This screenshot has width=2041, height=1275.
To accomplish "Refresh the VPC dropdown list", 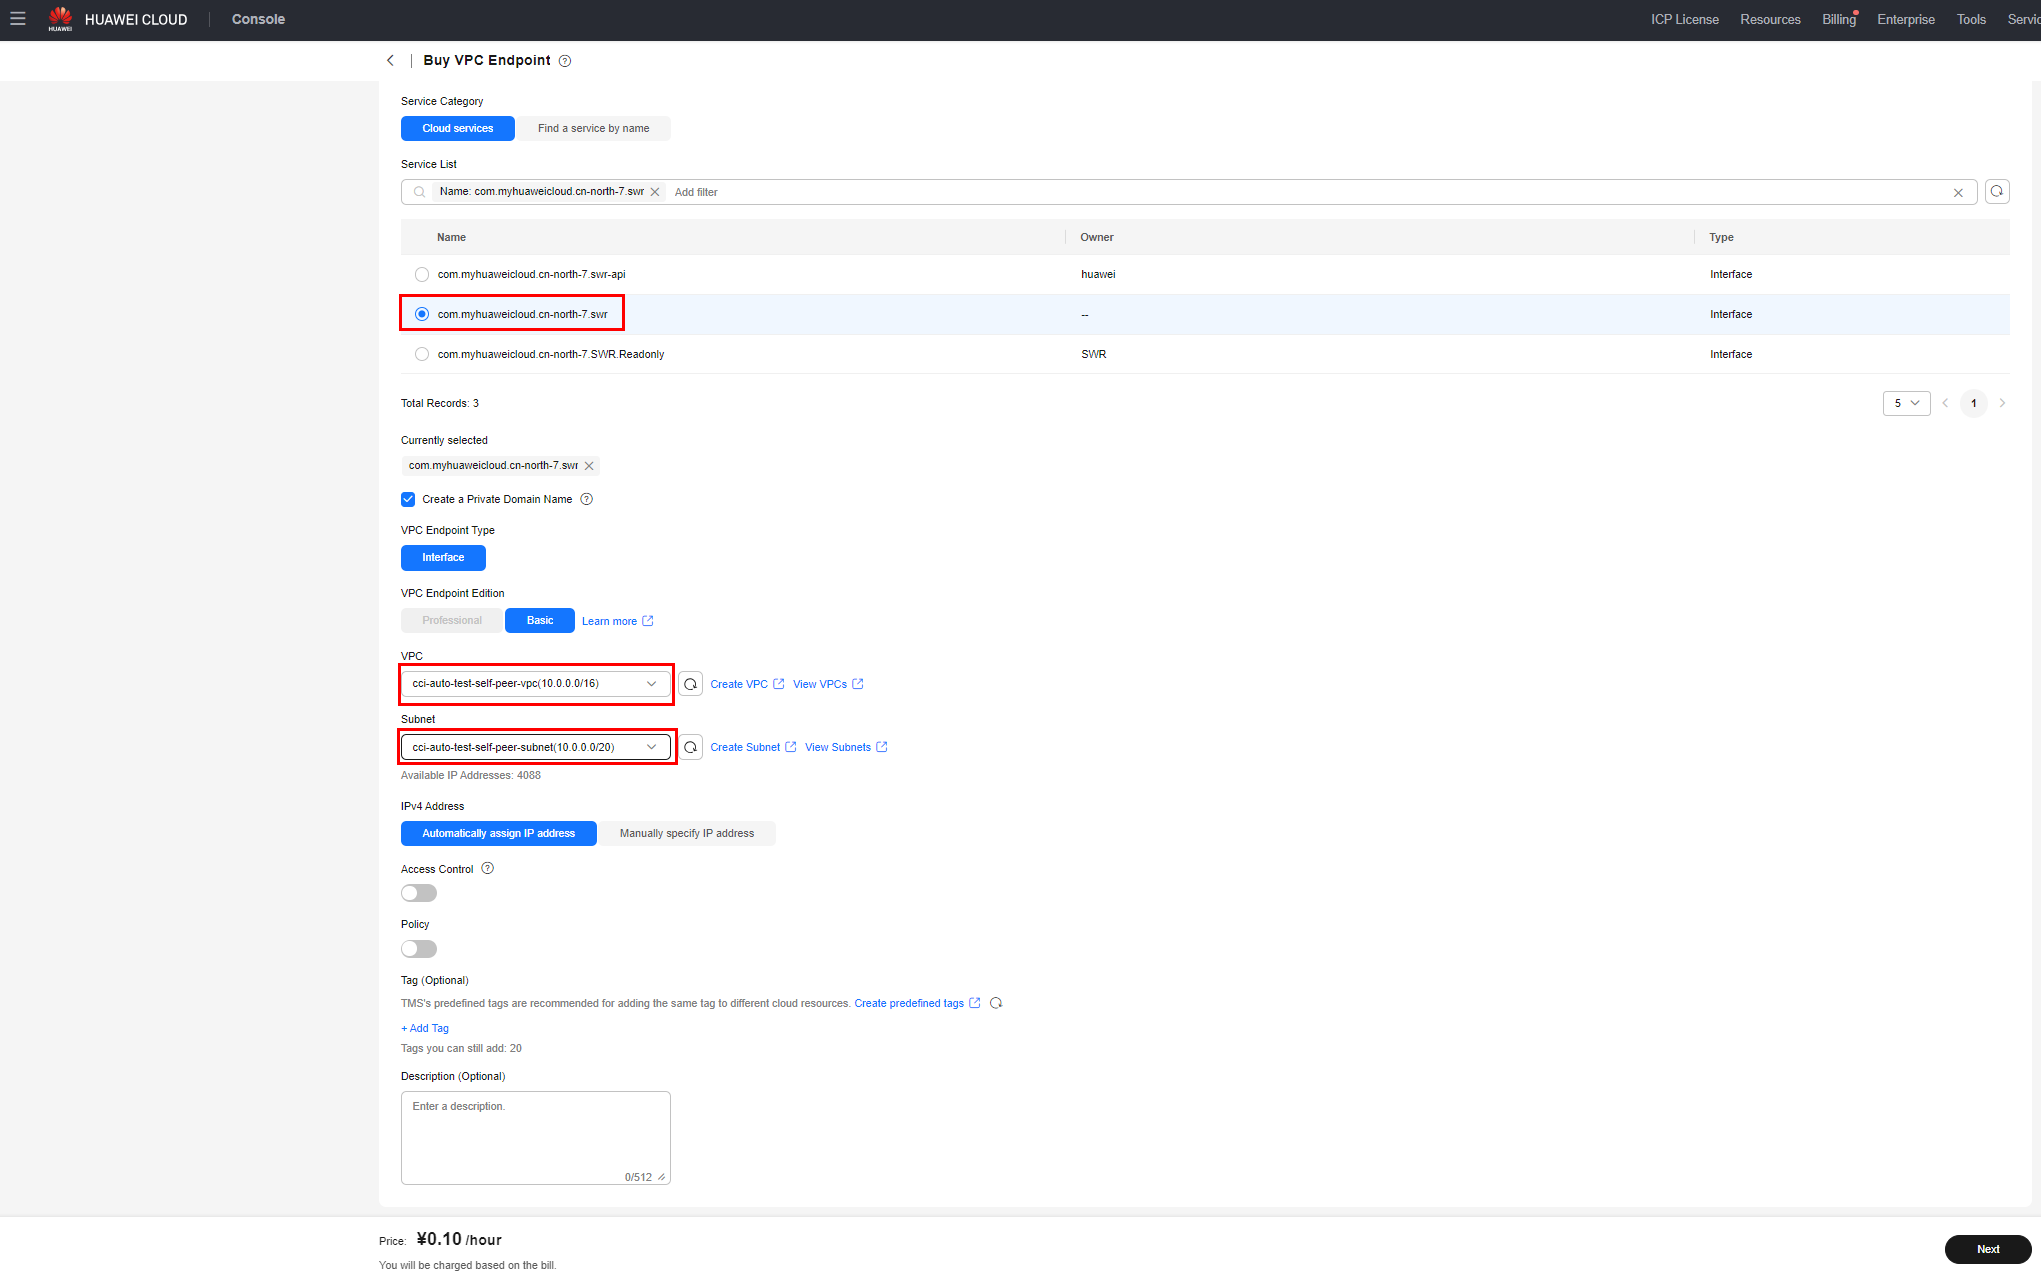I will (x=690, y=684).
